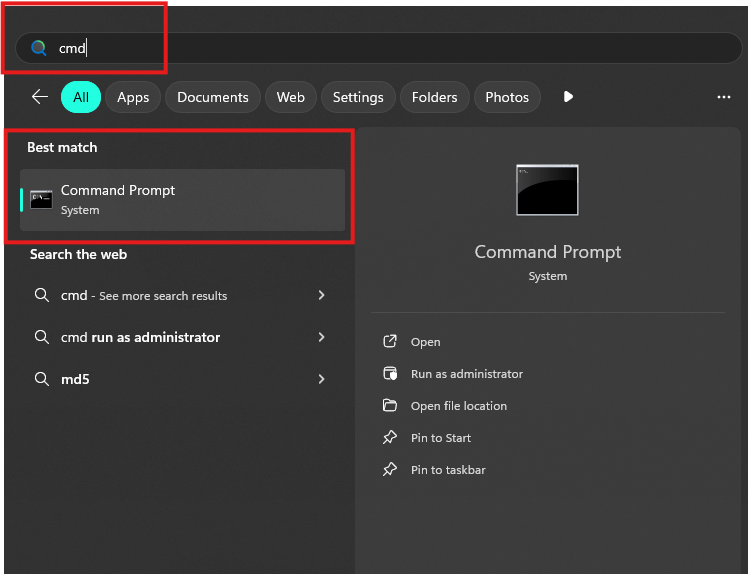Click the search magnifier icon in search bar

(x=39, y=48)
